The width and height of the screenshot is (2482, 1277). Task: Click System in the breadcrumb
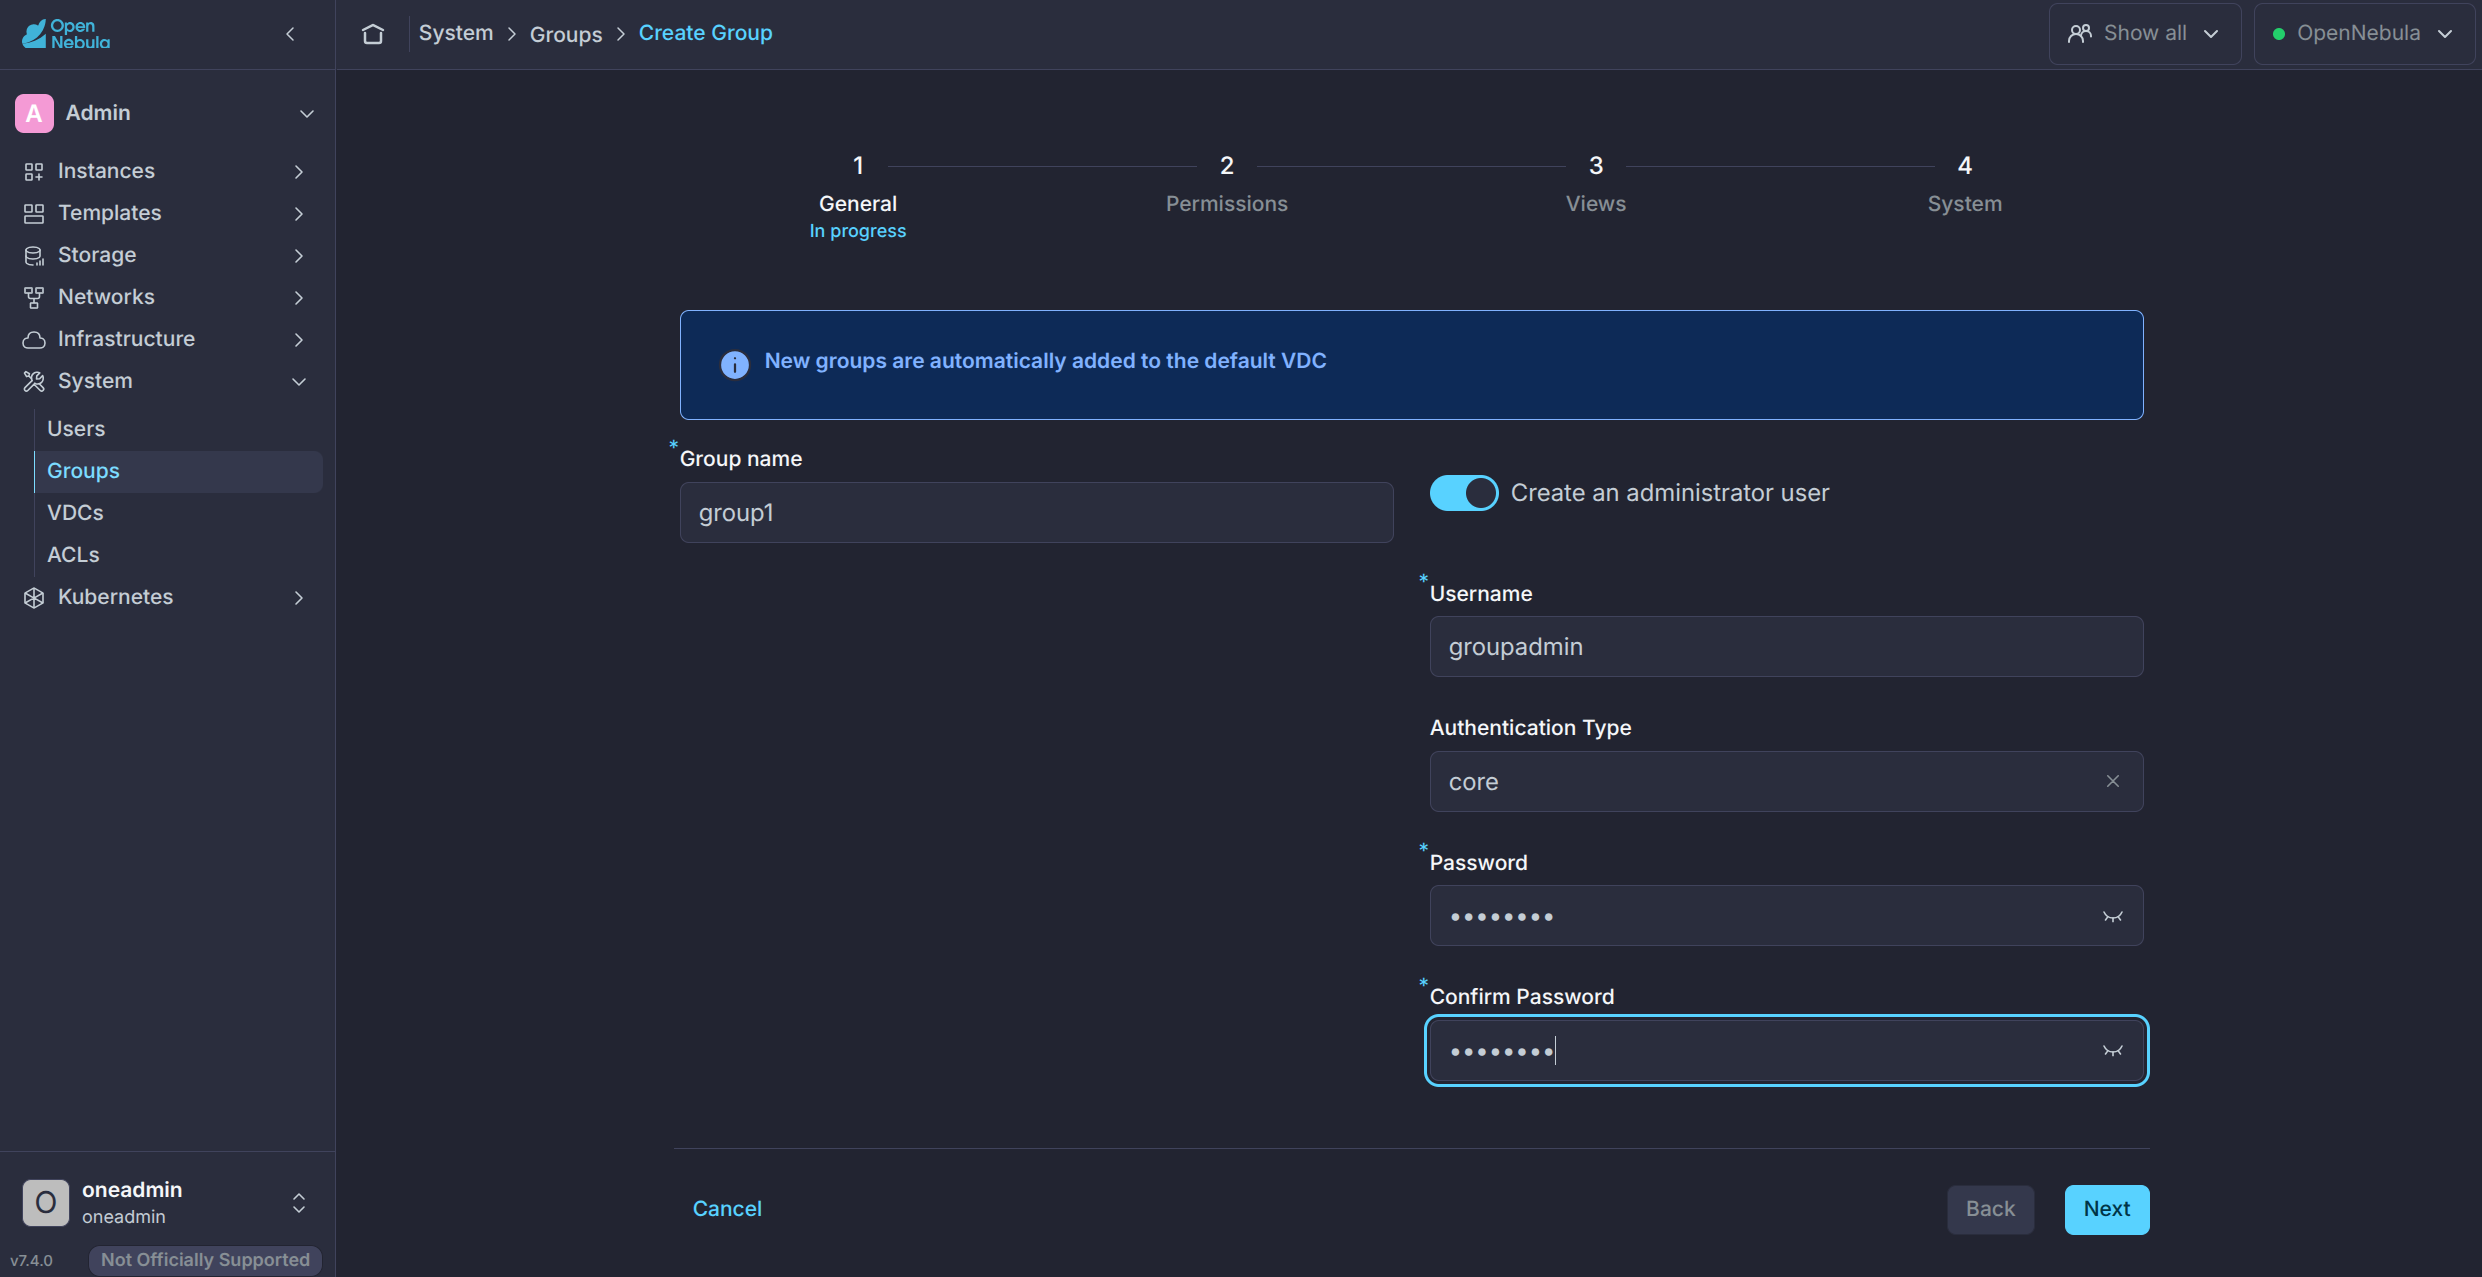[x=456, y=33]
